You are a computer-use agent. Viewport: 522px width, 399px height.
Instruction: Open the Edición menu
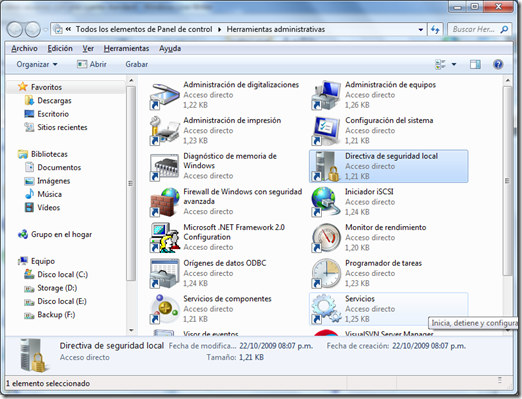(60, 49)
